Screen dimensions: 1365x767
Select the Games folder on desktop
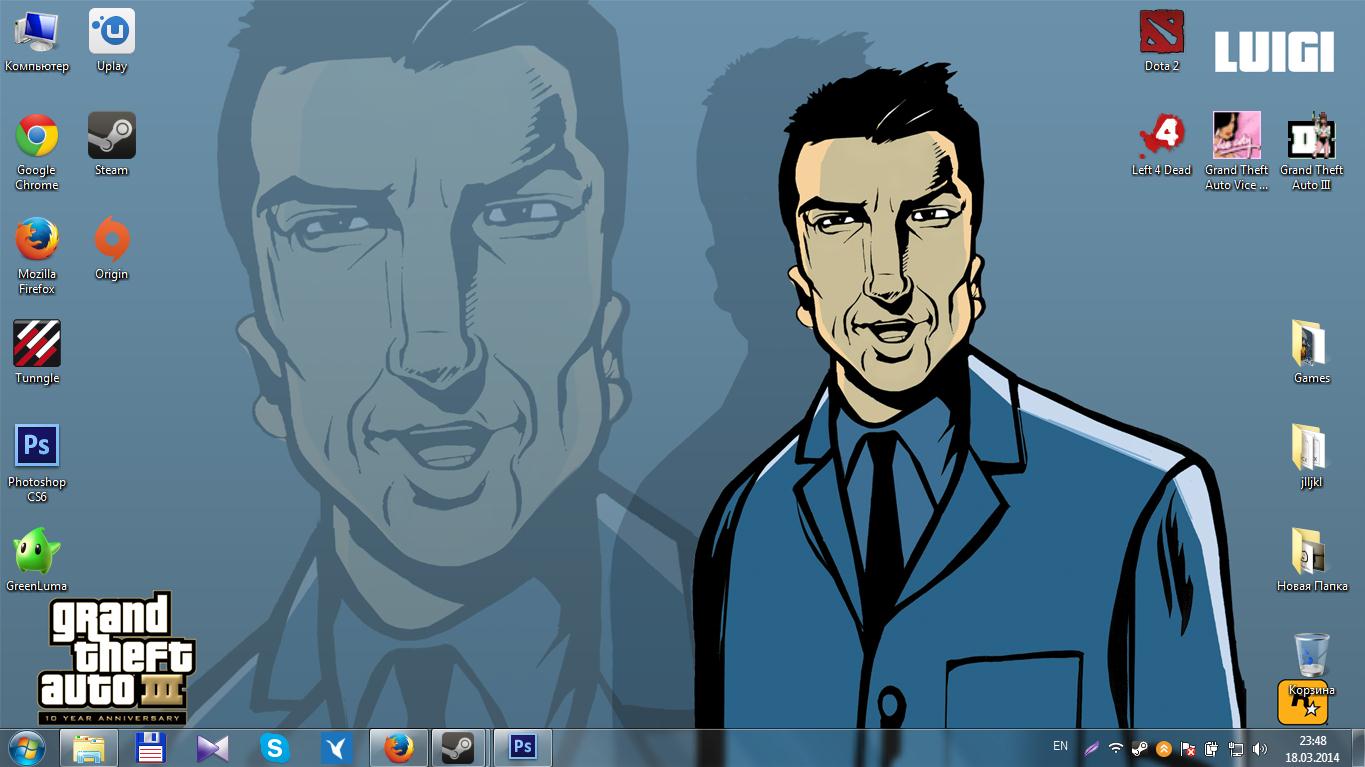tap(1312, 353)
